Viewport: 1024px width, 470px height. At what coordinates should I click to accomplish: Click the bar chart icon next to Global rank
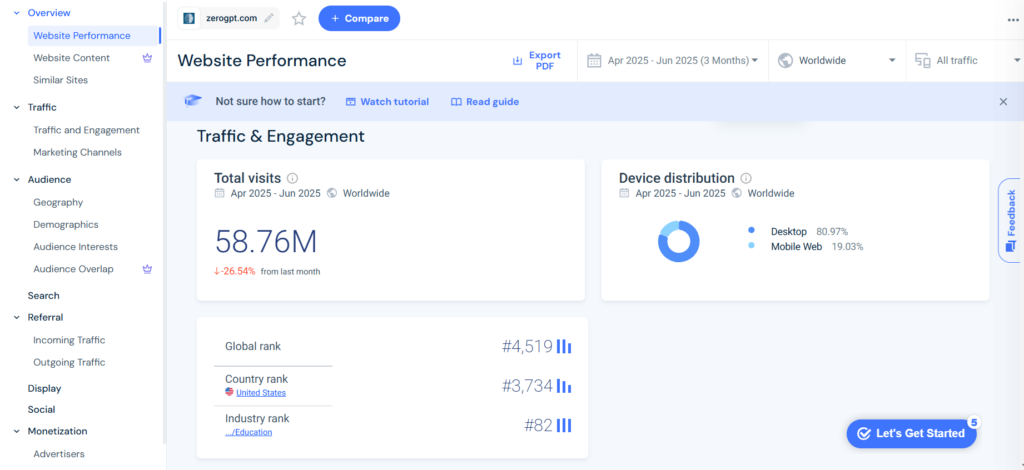coord(564,347)
